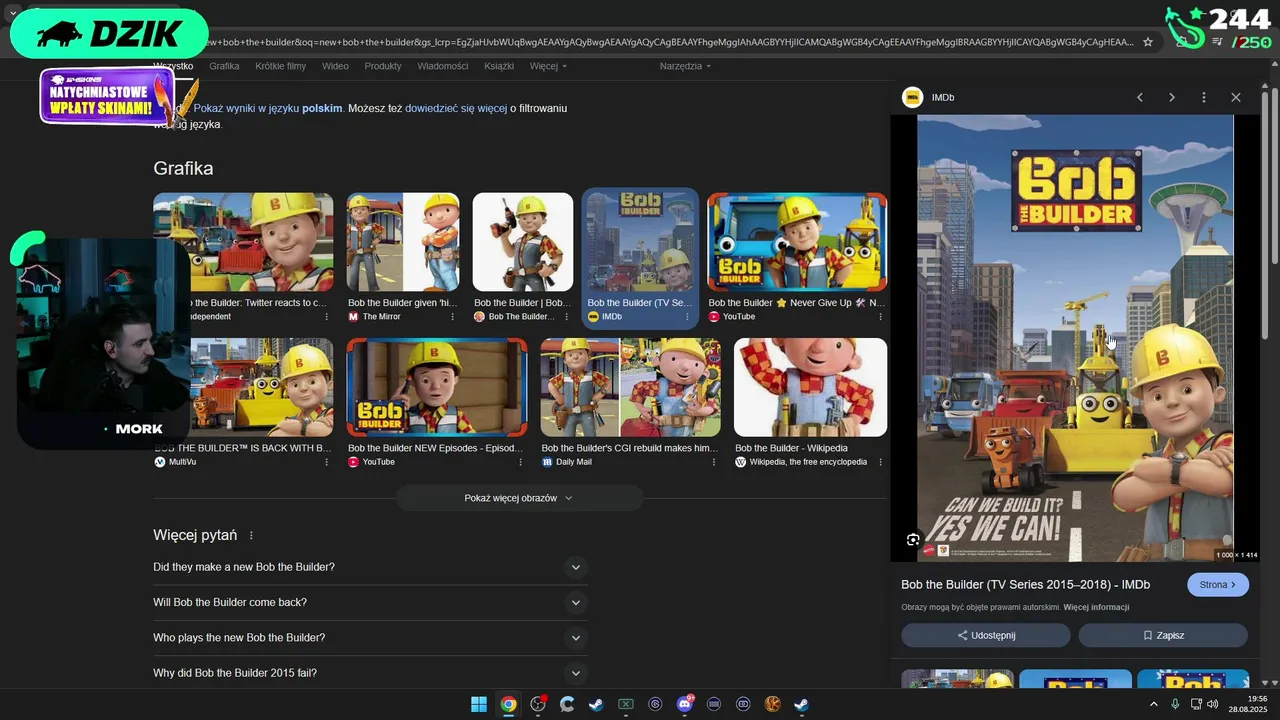Screen dimensions: 1280x720
Task: Open options dots for MultiVu result
Action: click(x=326, y=462)
